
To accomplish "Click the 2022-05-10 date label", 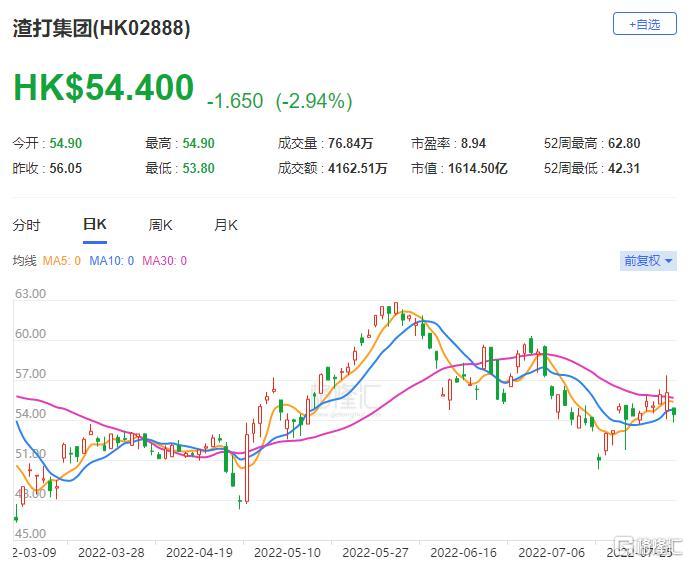I will coord(287,552).
